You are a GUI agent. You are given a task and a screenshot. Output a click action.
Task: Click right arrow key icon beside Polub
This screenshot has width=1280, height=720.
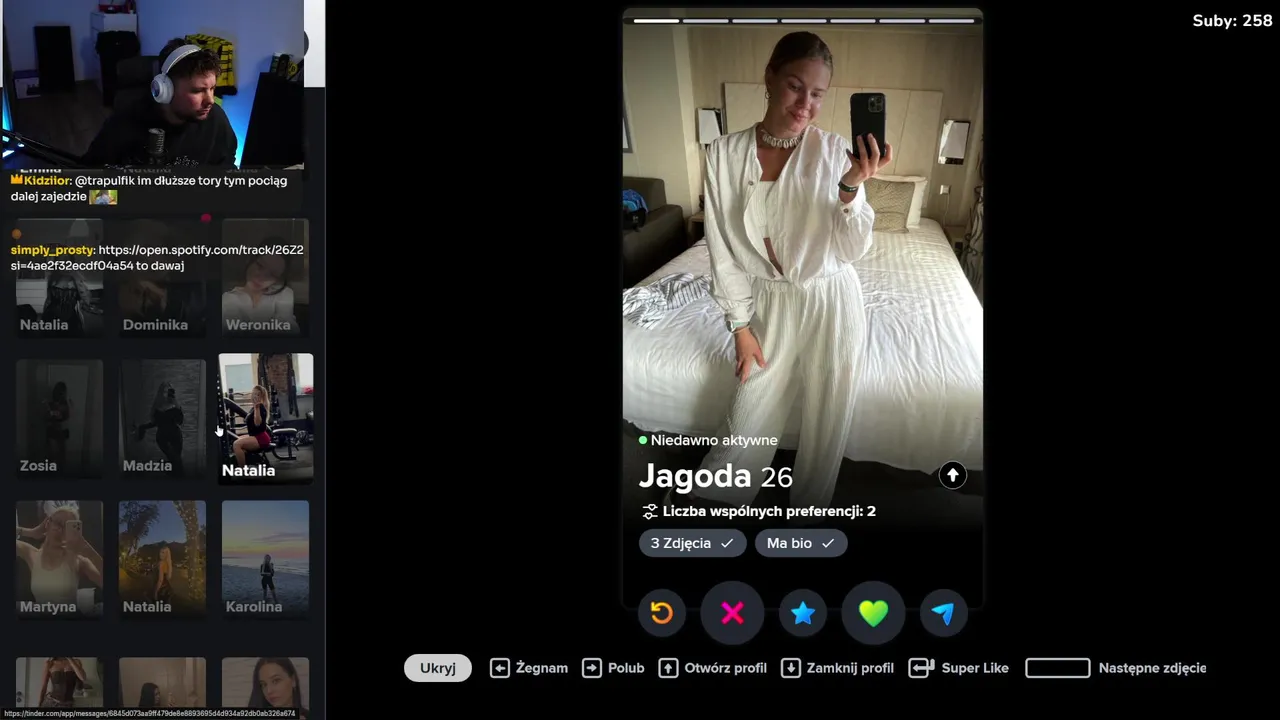(x=592, y=668)
